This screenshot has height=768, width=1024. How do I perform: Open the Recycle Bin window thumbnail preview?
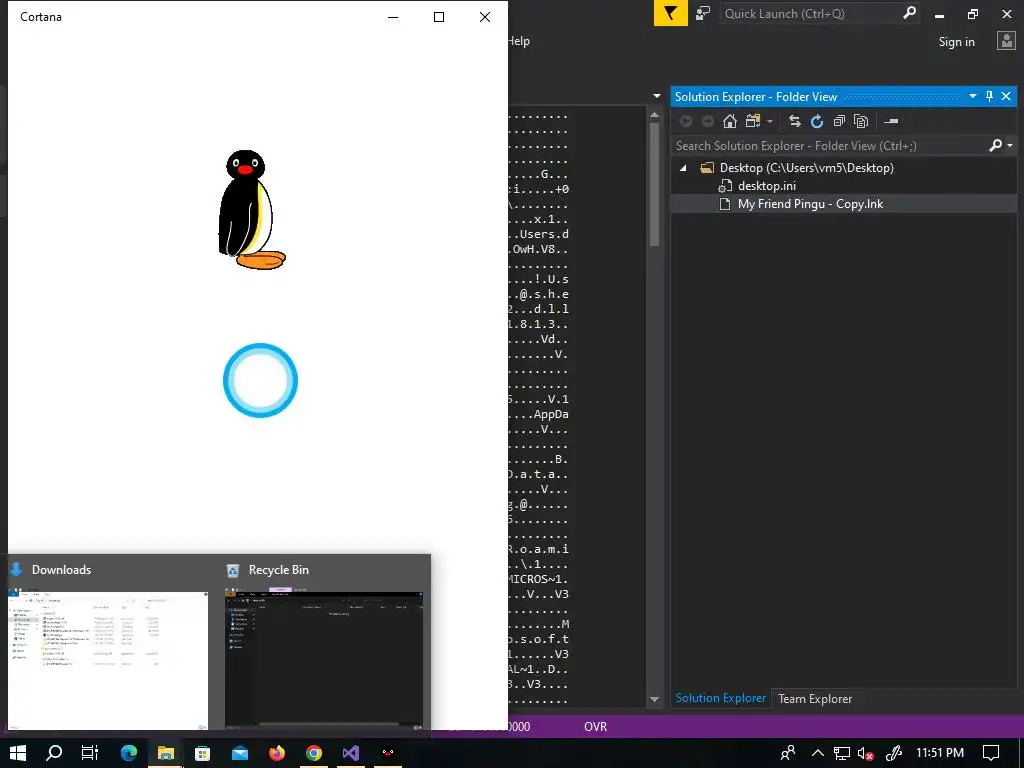324,658
